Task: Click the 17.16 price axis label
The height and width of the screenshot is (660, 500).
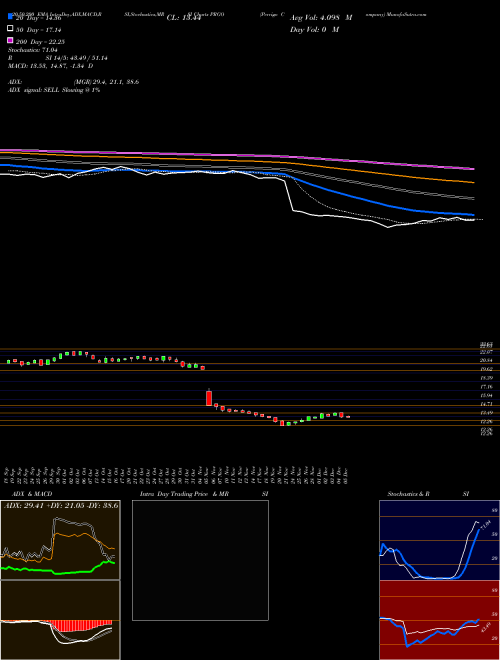Action: click(x=486, y=386)
